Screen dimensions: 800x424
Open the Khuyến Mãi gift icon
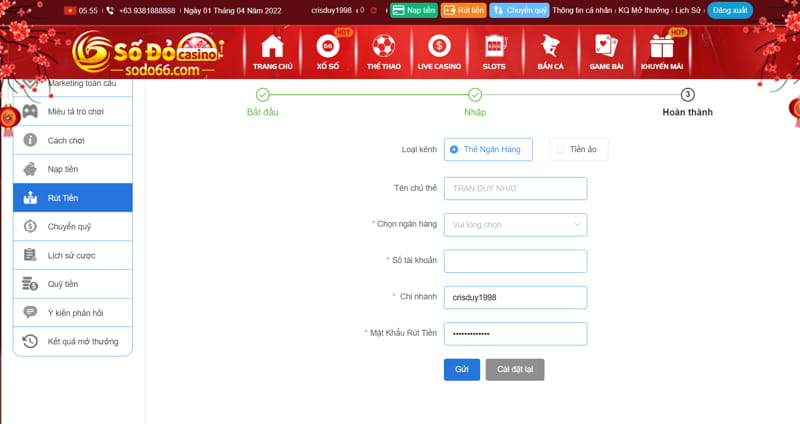pyautogui.click(x=662, y=46)
